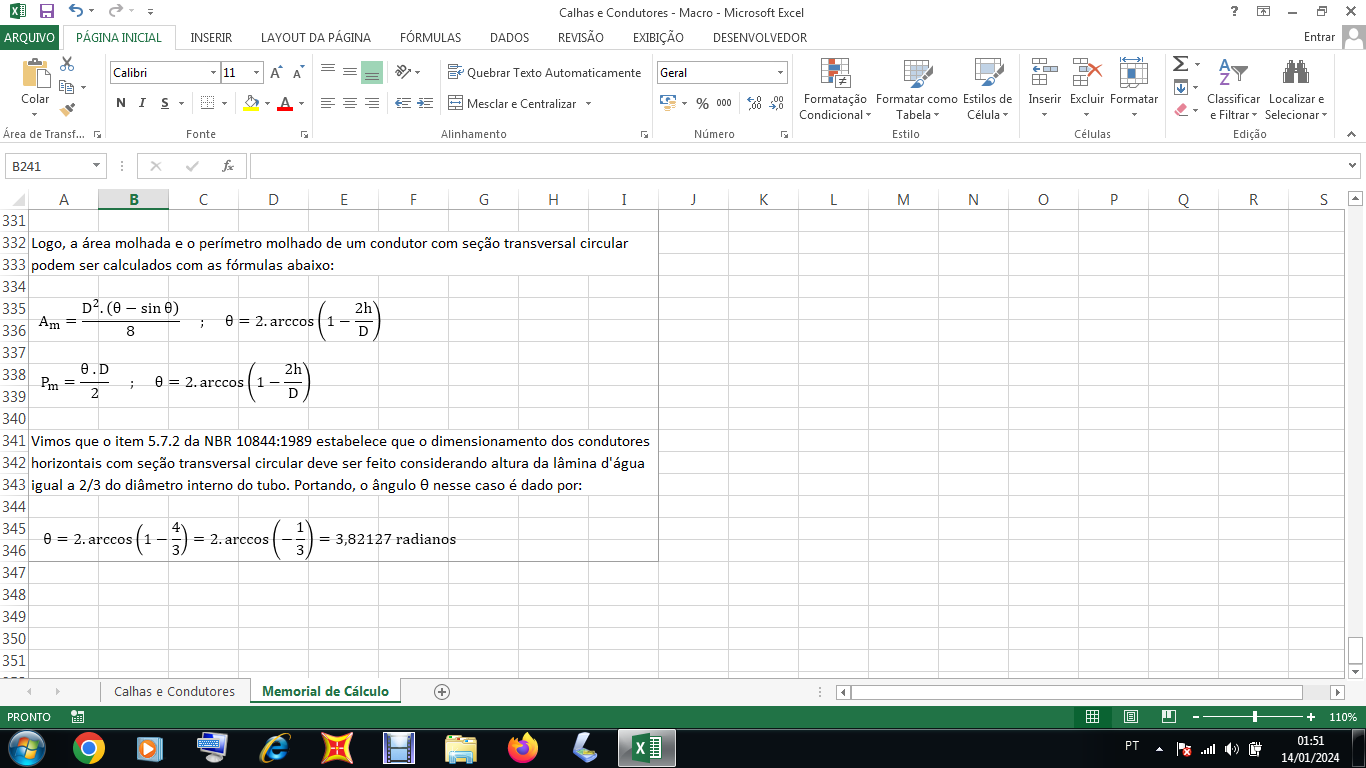Click Localizar e Selecionar binoculars
The image size is (1366, 768).
[1296, 90]
